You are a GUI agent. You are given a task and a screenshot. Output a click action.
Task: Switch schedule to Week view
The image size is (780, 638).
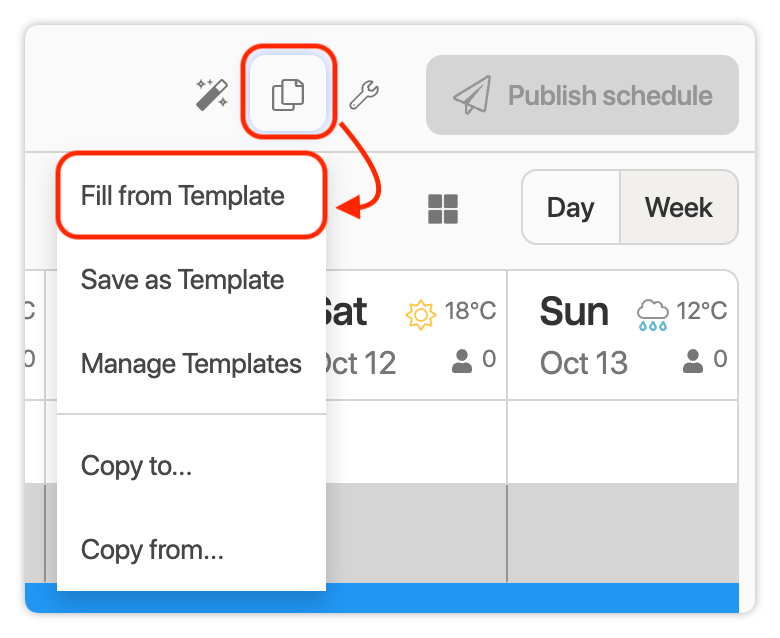tap(679, 207)
